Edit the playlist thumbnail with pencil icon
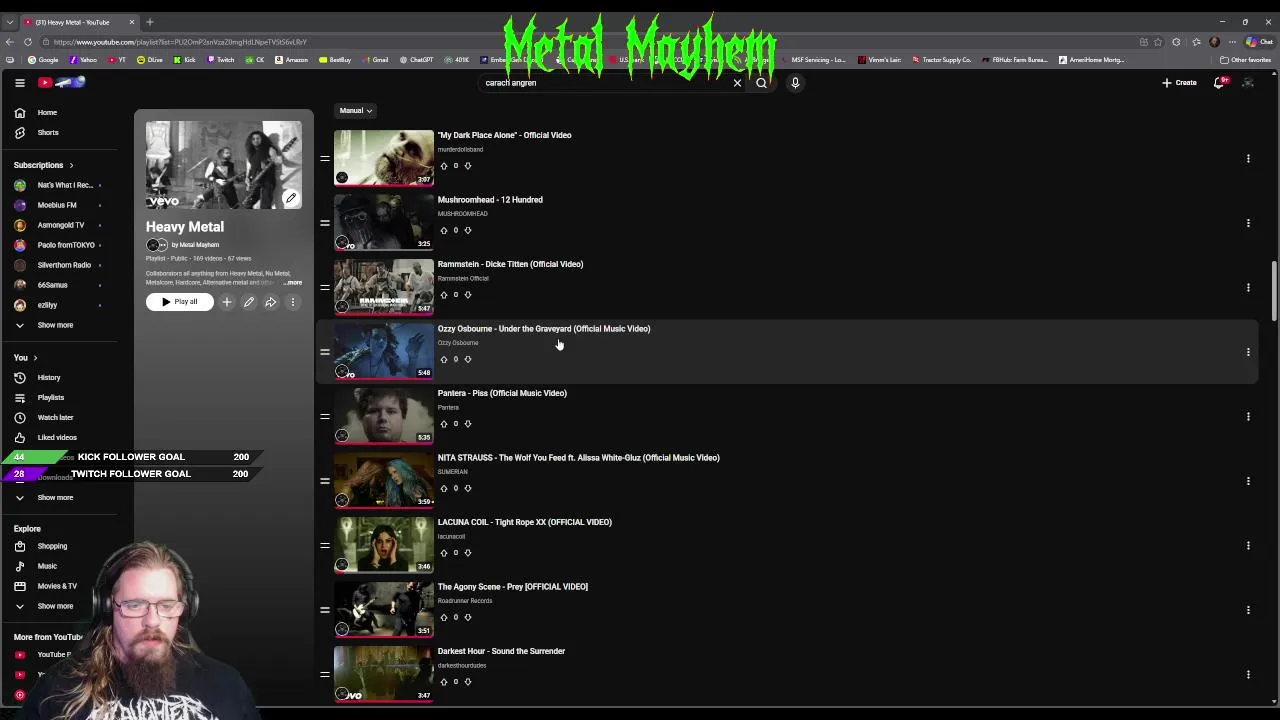Image resolution: width=1280 pixels, height=720 pixels. pyautogui.click(x=290, y=198)
